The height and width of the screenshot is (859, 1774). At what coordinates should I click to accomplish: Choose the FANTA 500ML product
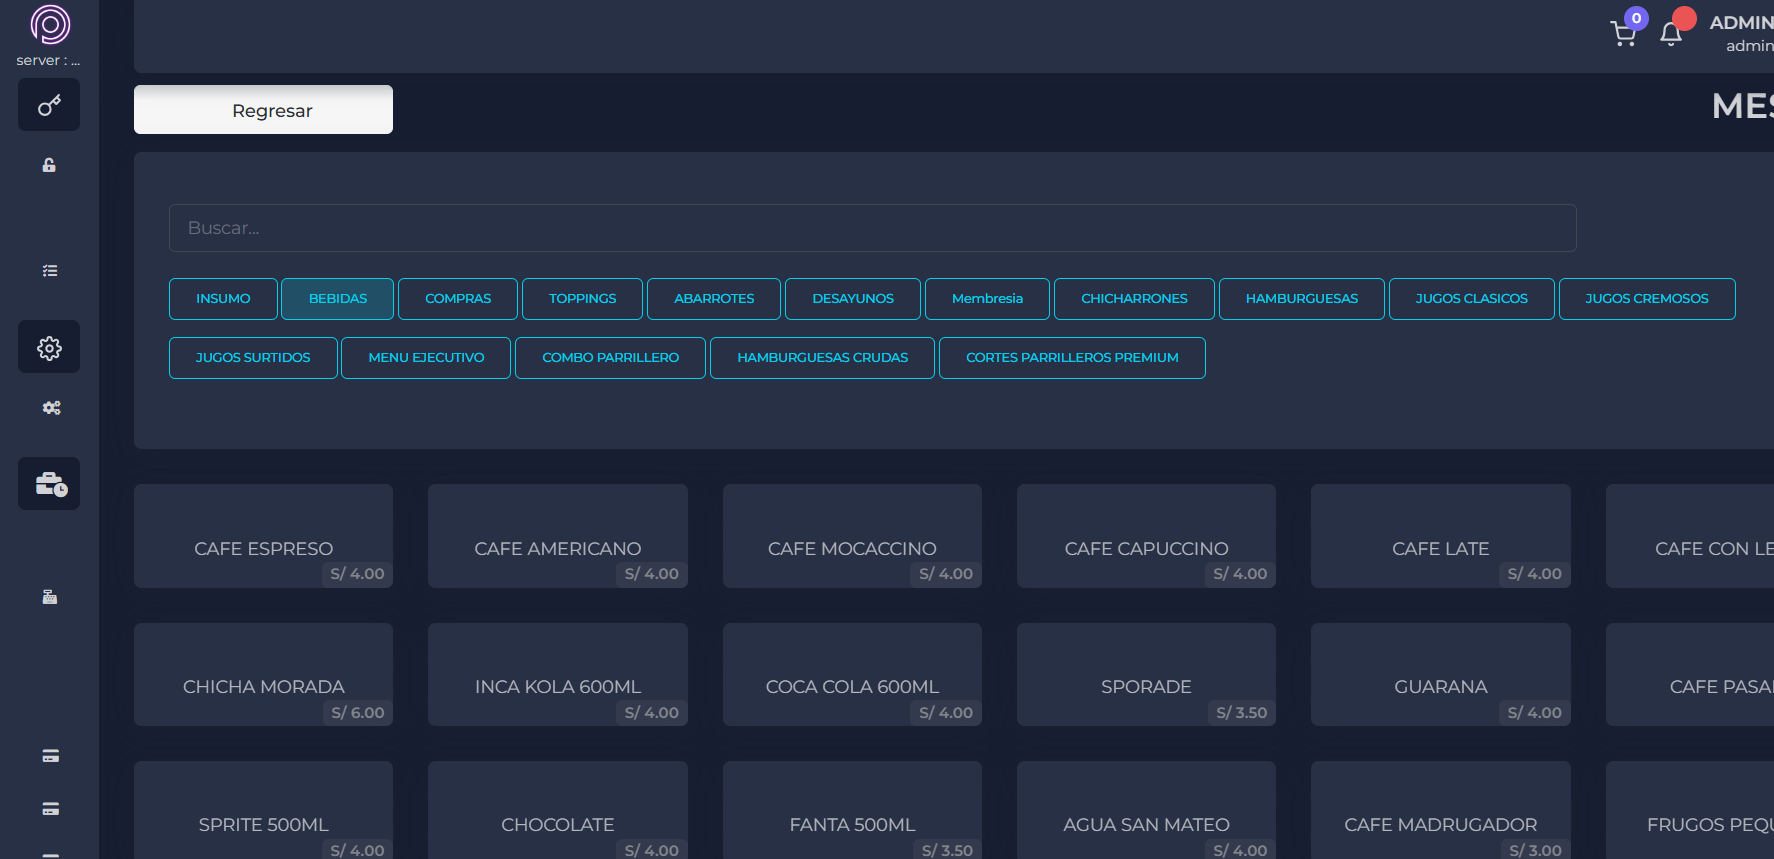[x=852, y=810]
